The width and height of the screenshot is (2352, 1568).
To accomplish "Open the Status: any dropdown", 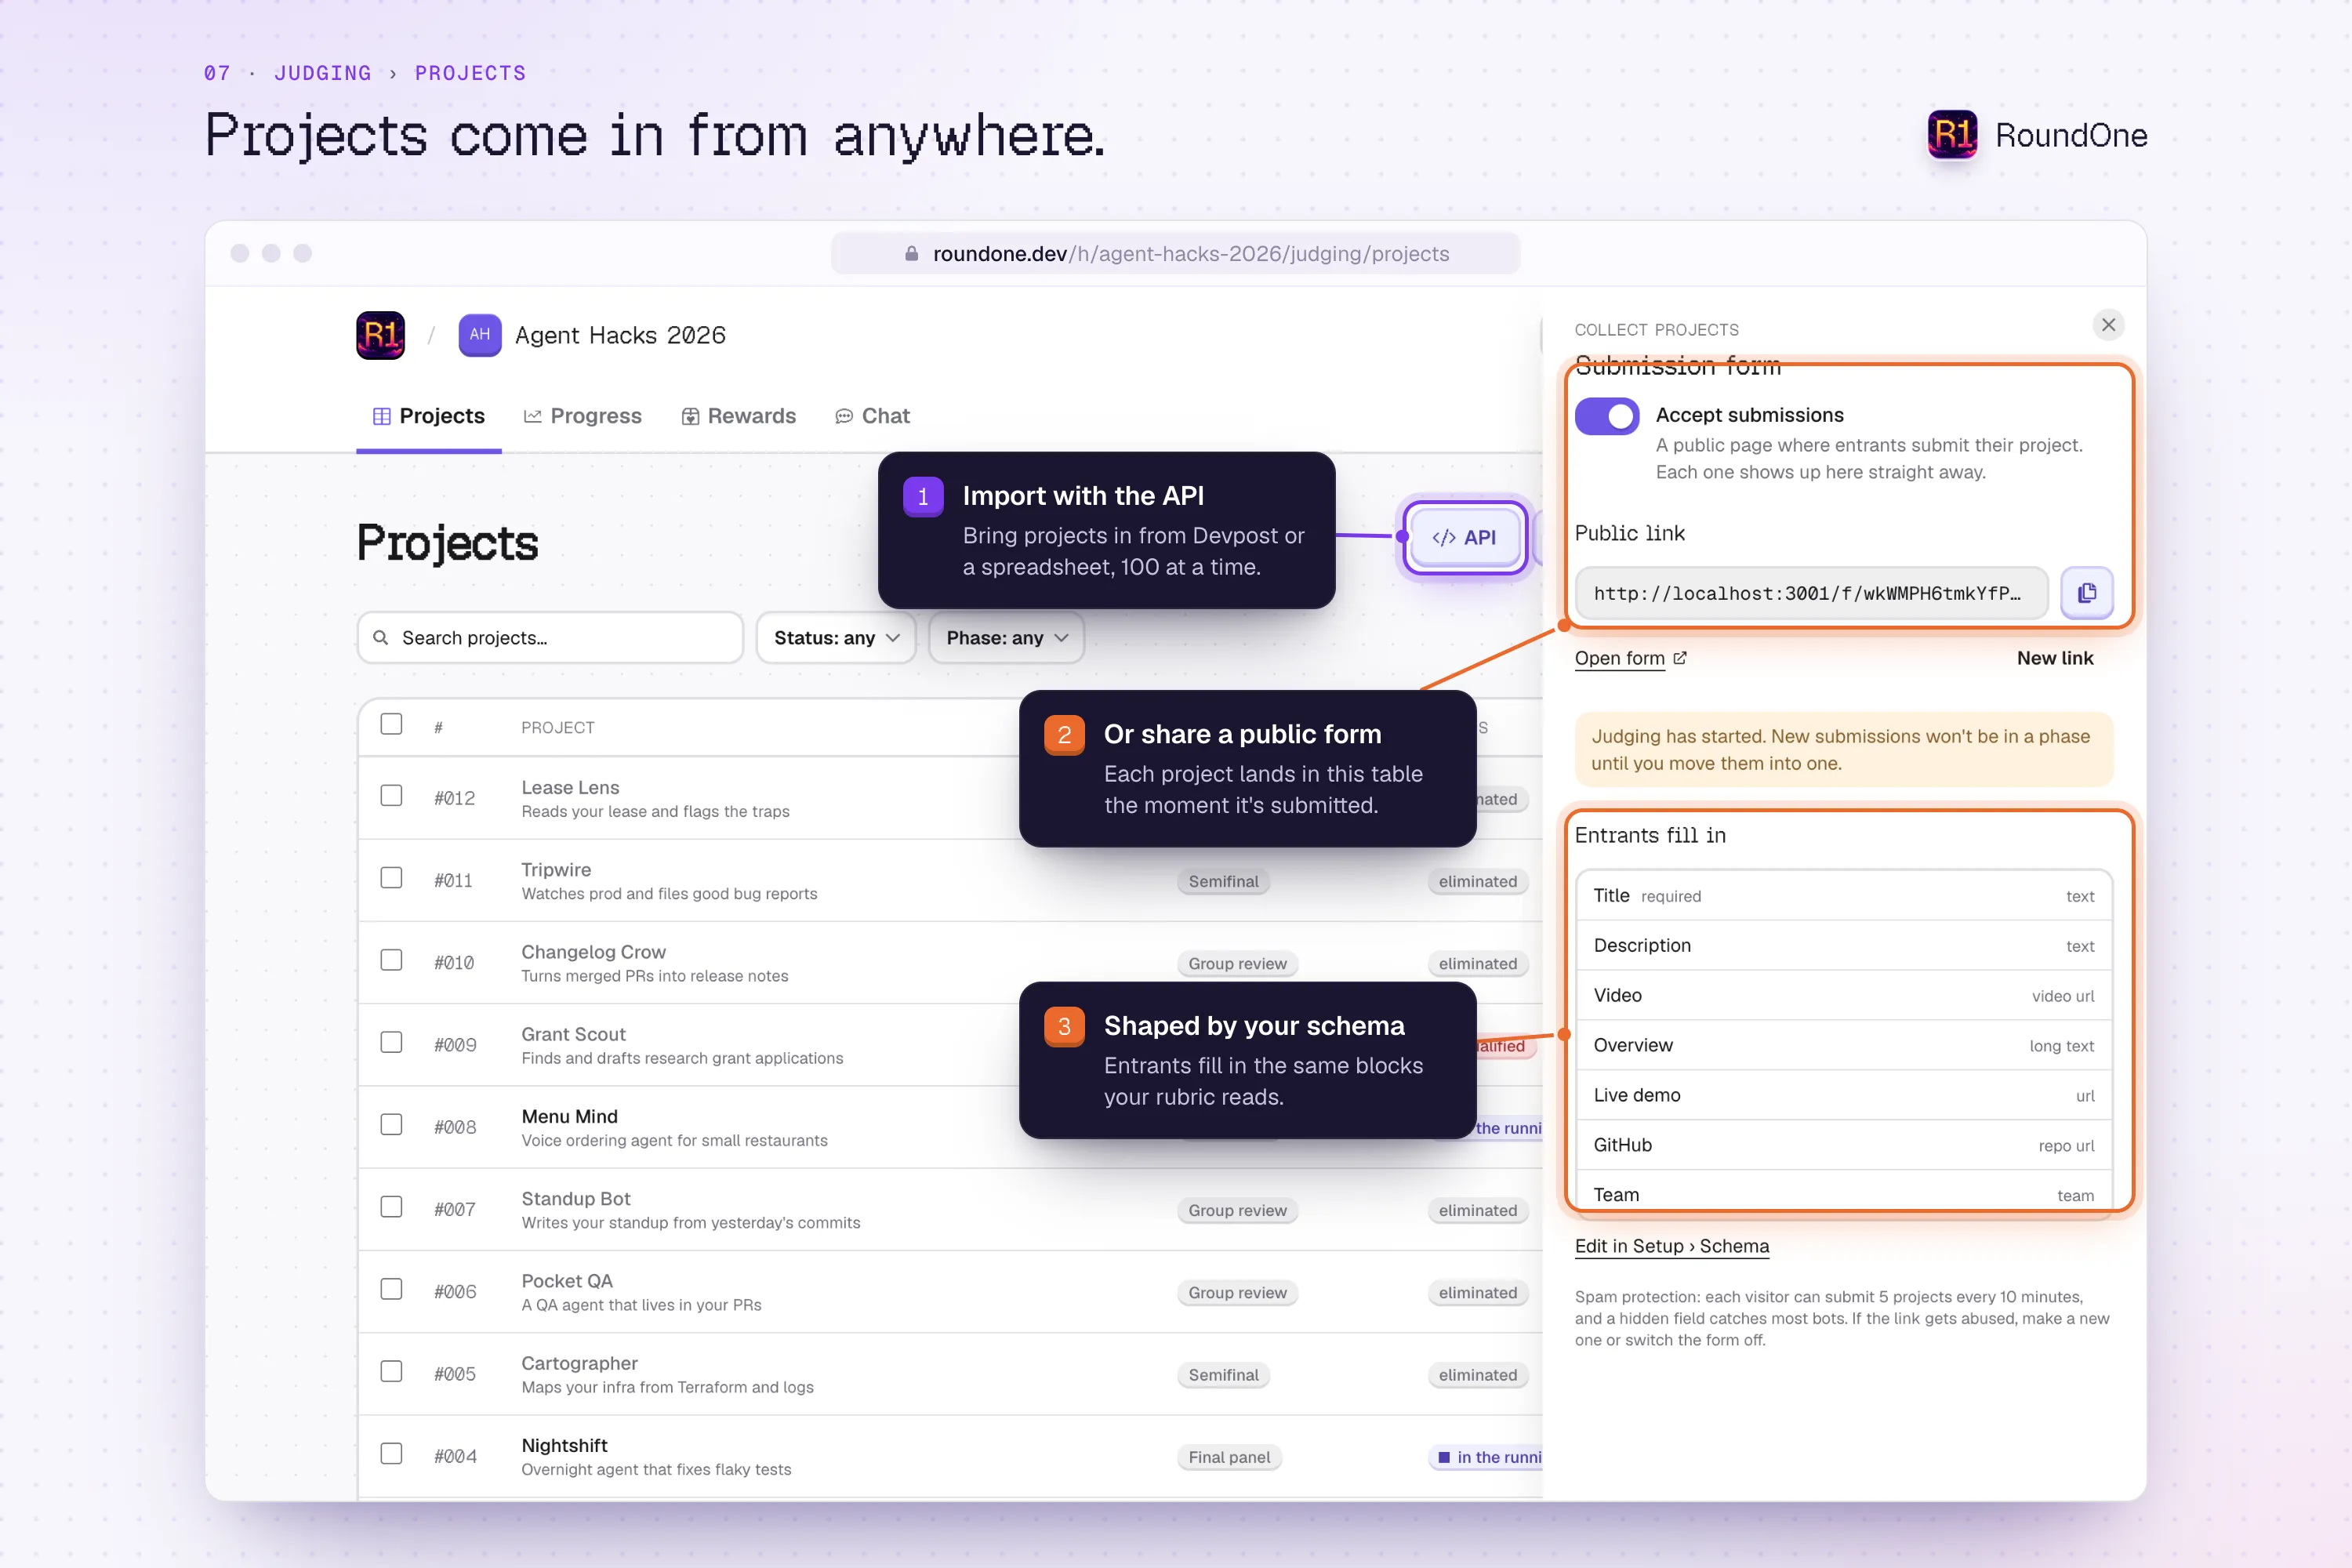I will click(x=836, y=638).
